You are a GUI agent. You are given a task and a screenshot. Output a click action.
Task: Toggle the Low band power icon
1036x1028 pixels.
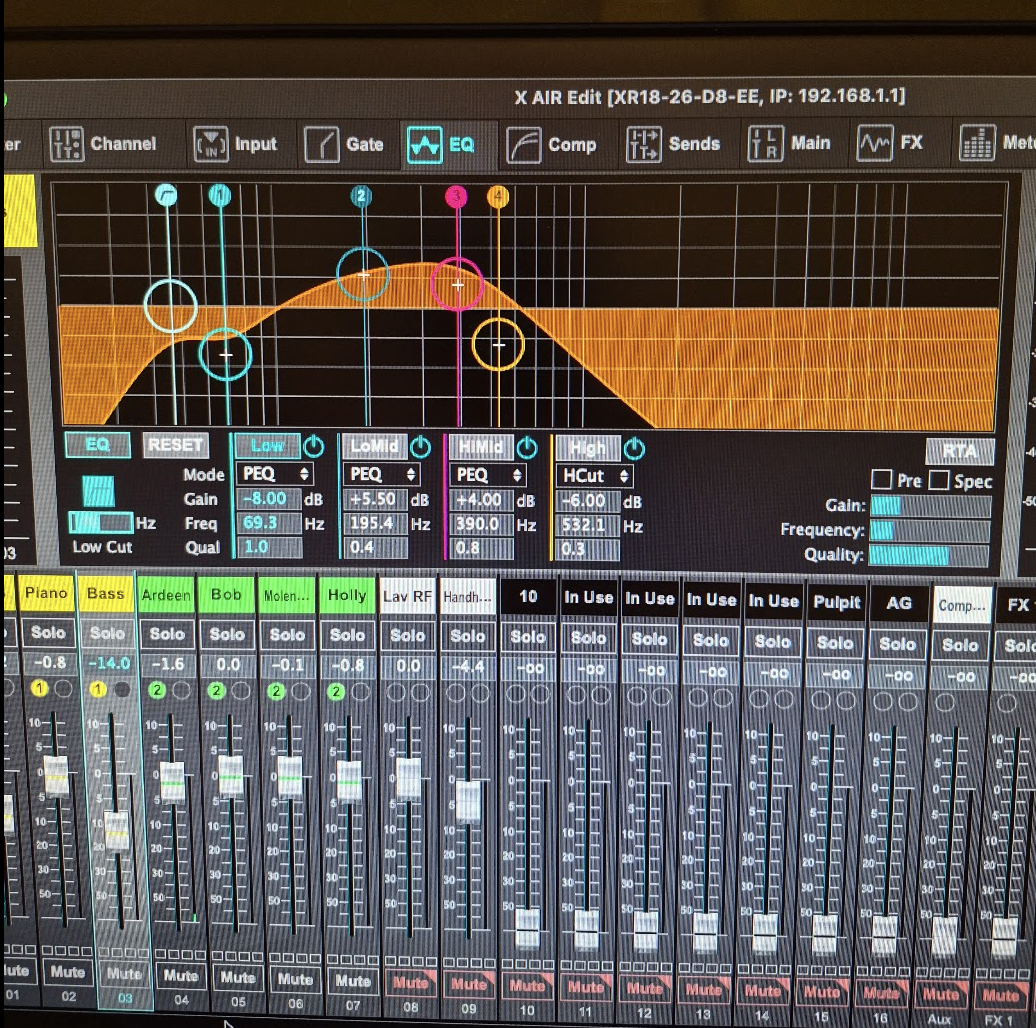pyautogui.click(x=314, y=447)
